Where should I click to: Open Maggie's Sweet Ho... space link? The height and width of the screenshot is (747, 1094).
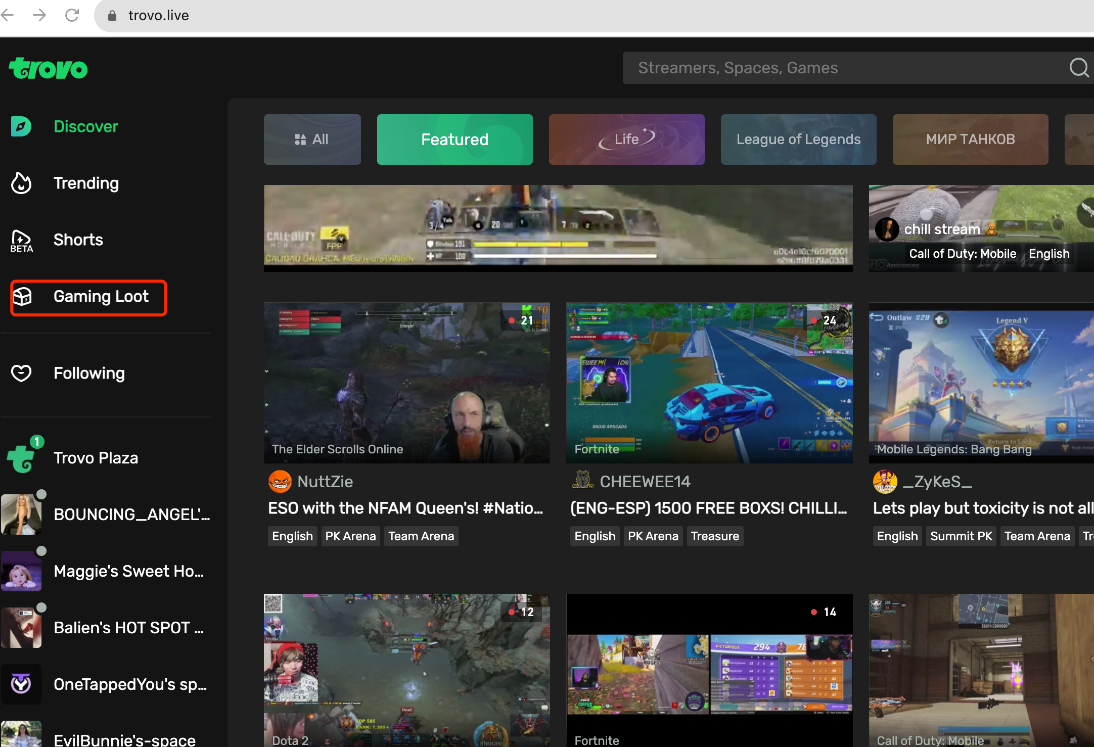[x=128, y=572]
